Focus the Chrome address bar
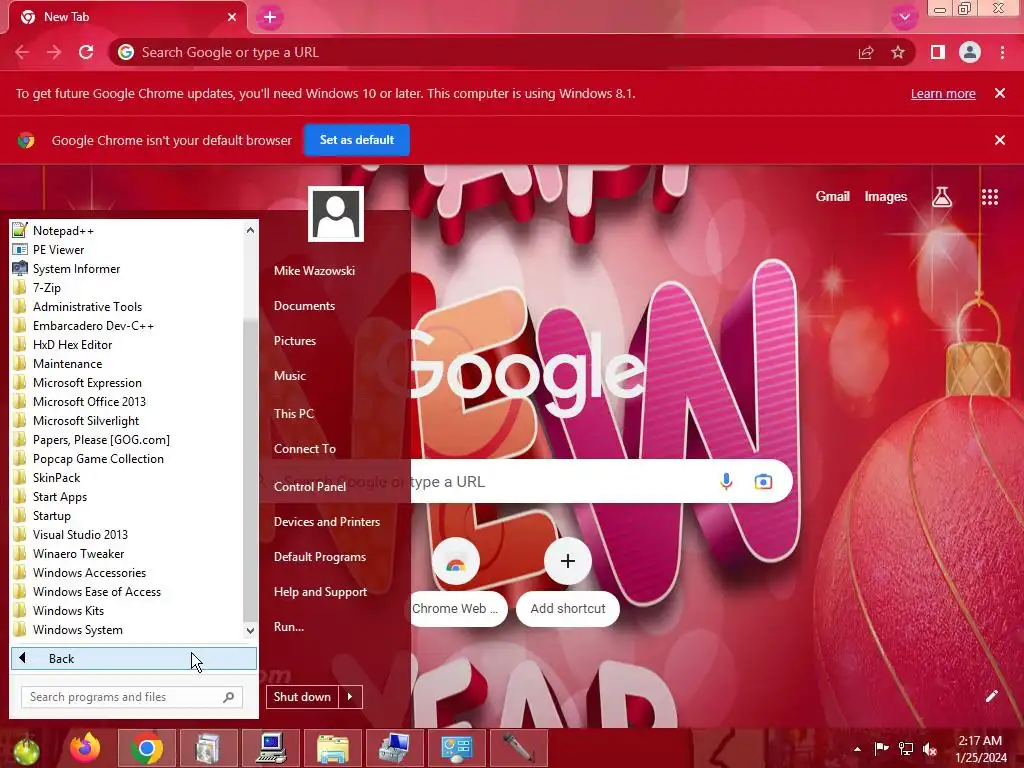This screenshot has height=768, width=1024. tap(483, 52)
